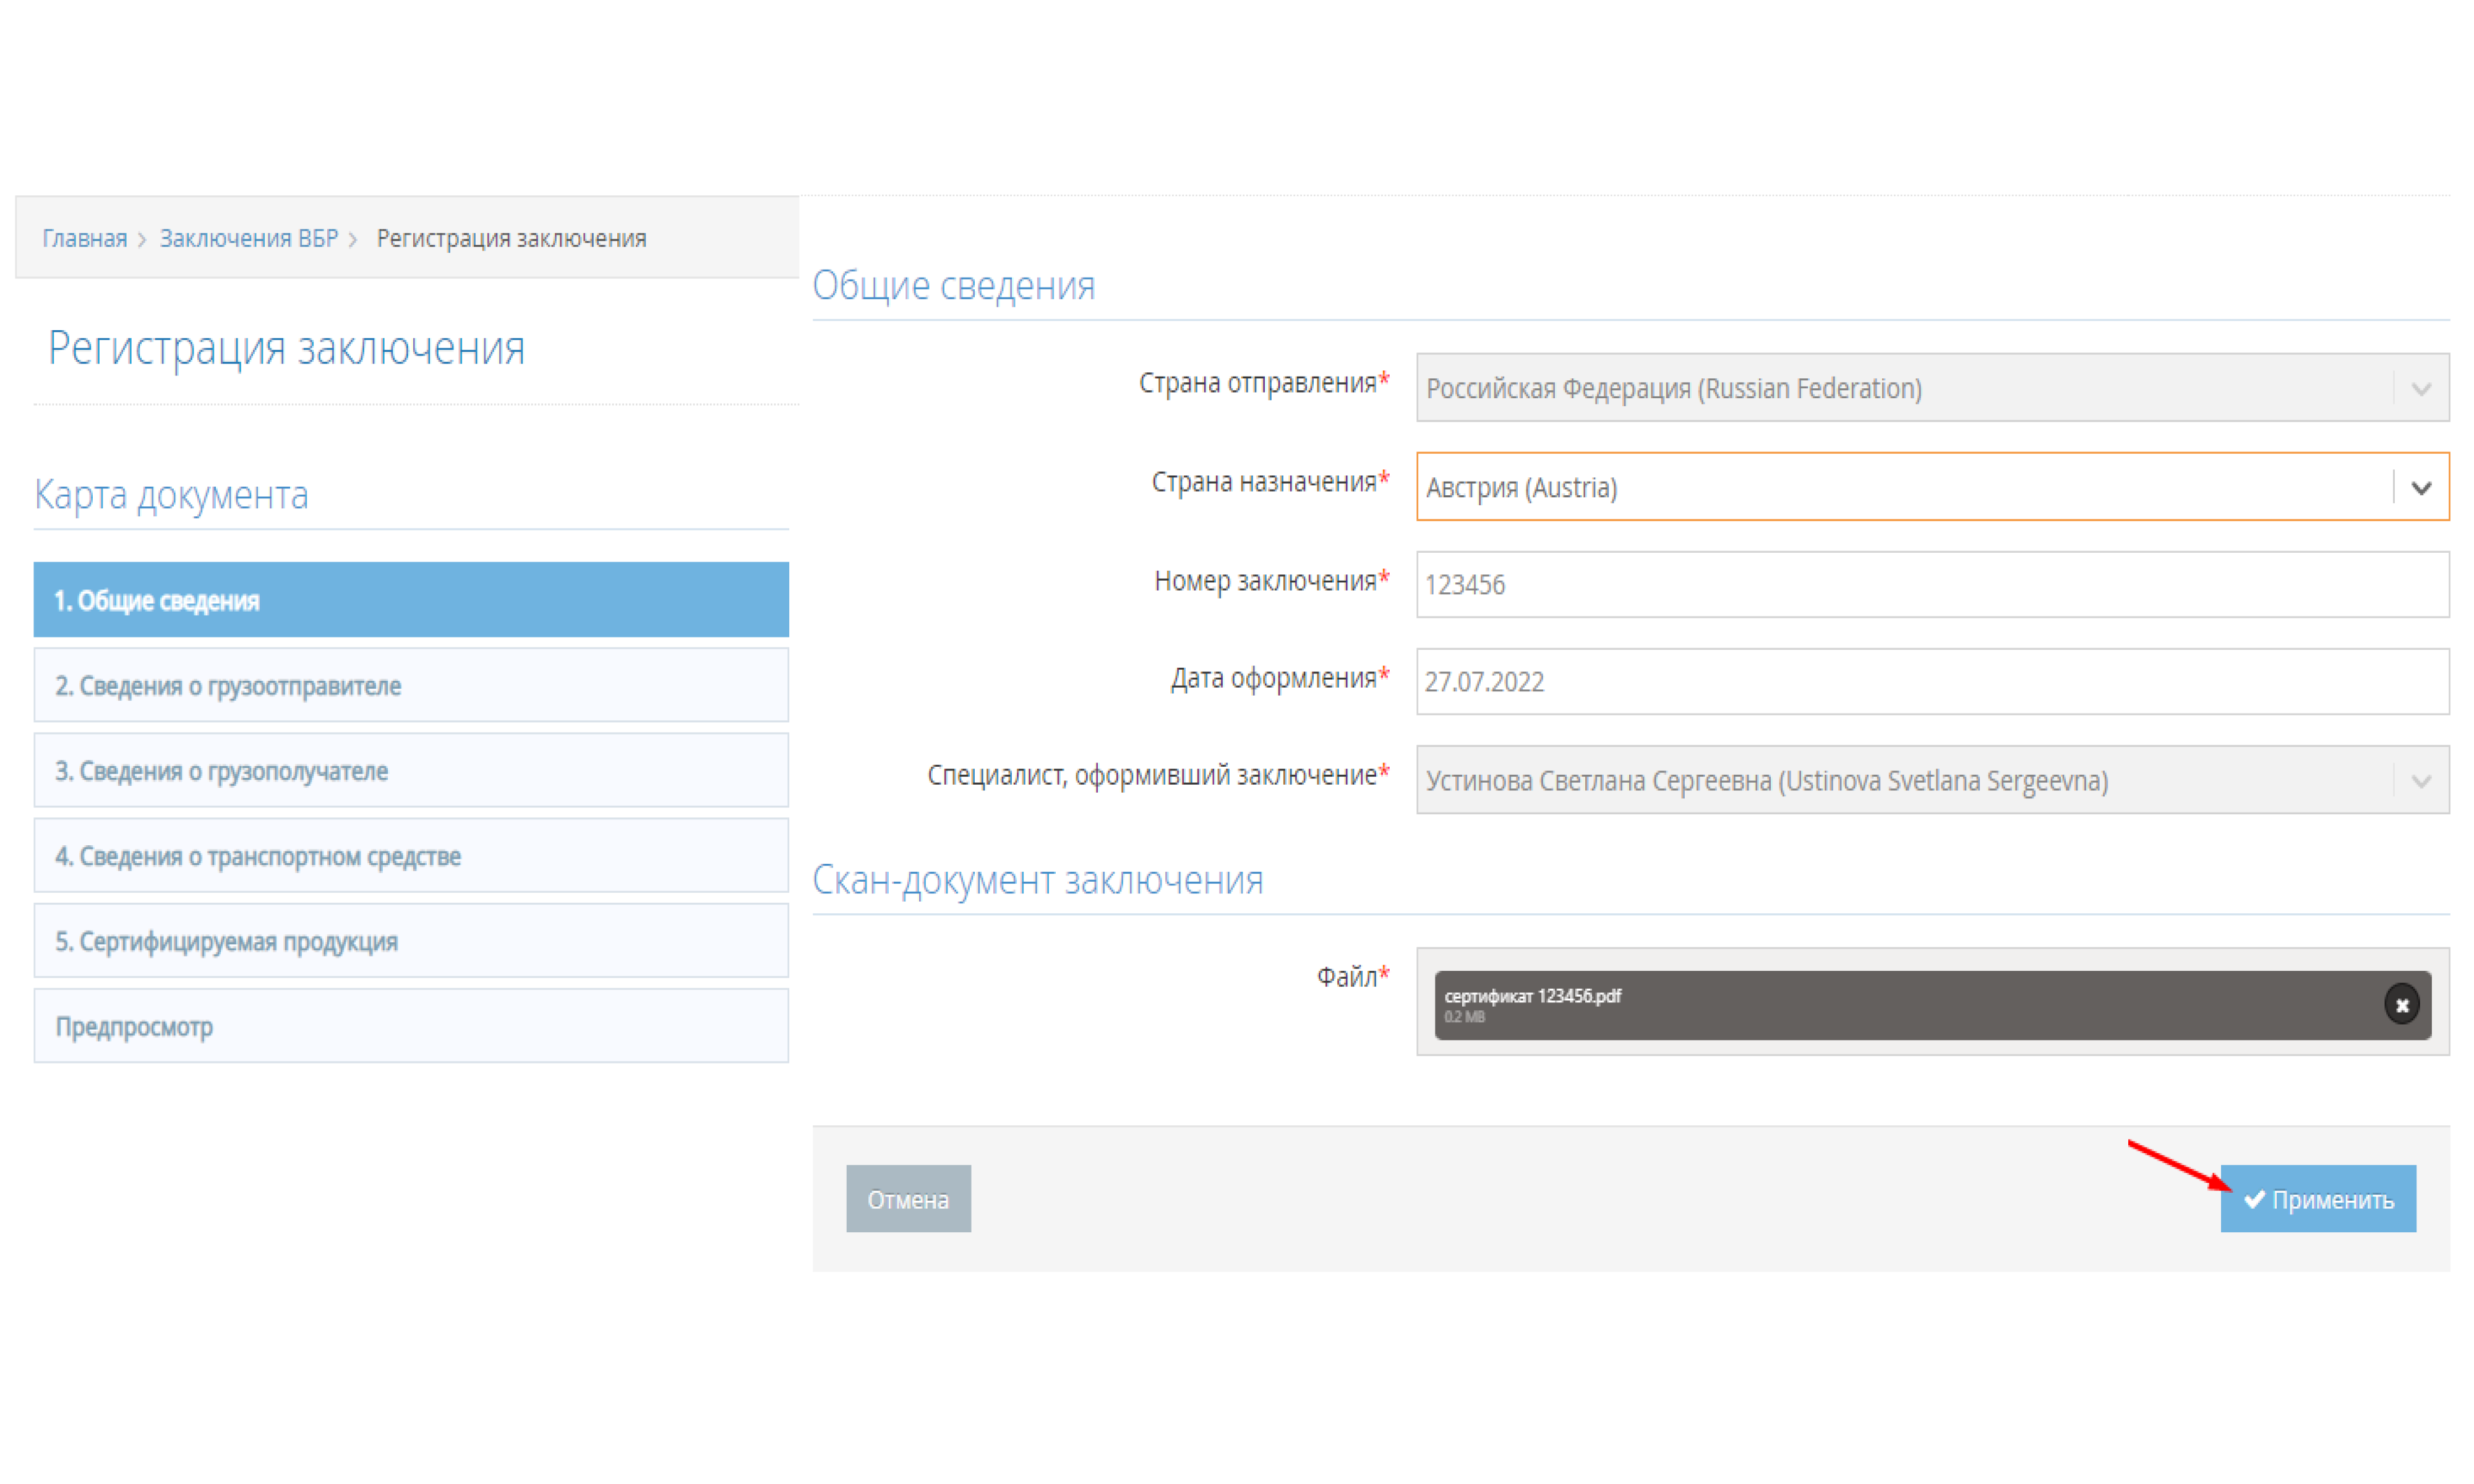Open step 2. Сведения о грузоотправителе

pyautogui.click(x=410, y=685)
